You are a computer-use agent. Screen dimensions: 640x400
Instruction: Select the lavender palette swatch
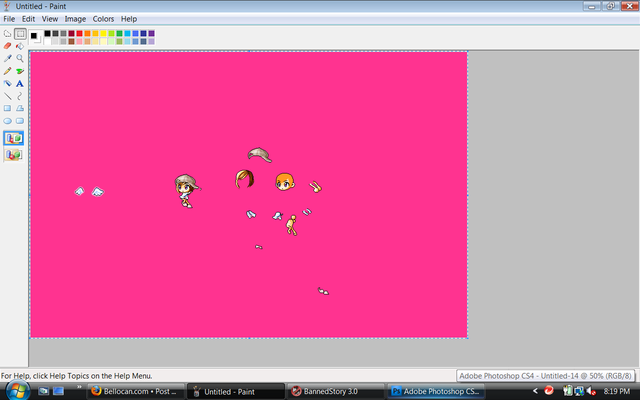[151, 41]
